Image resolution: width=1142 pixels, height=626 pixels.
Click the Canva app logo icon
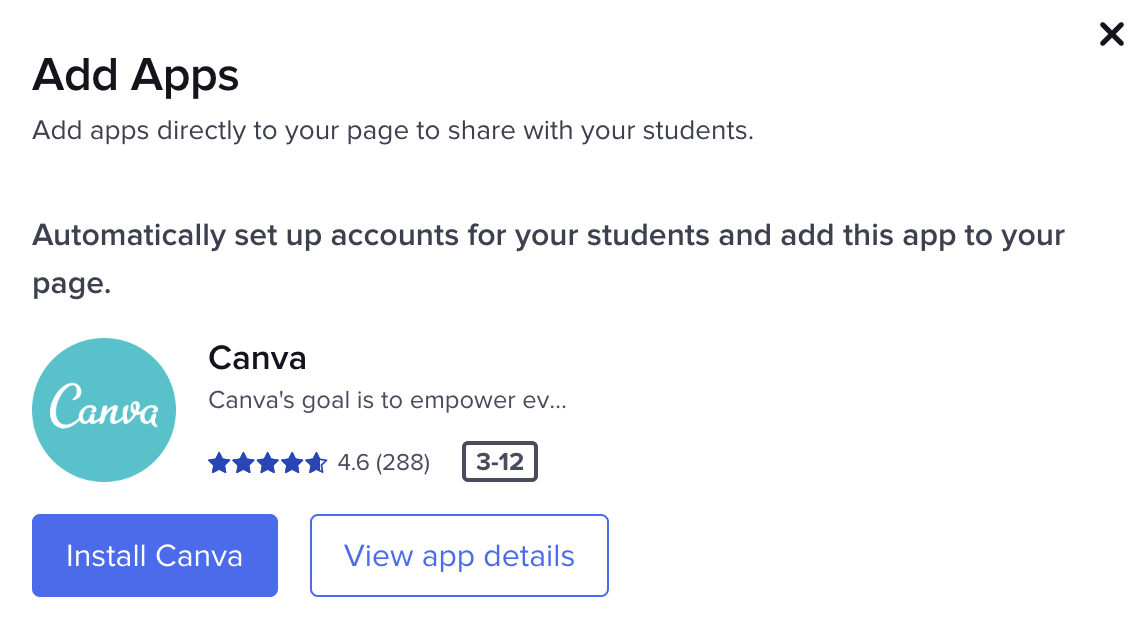point(103,409)
